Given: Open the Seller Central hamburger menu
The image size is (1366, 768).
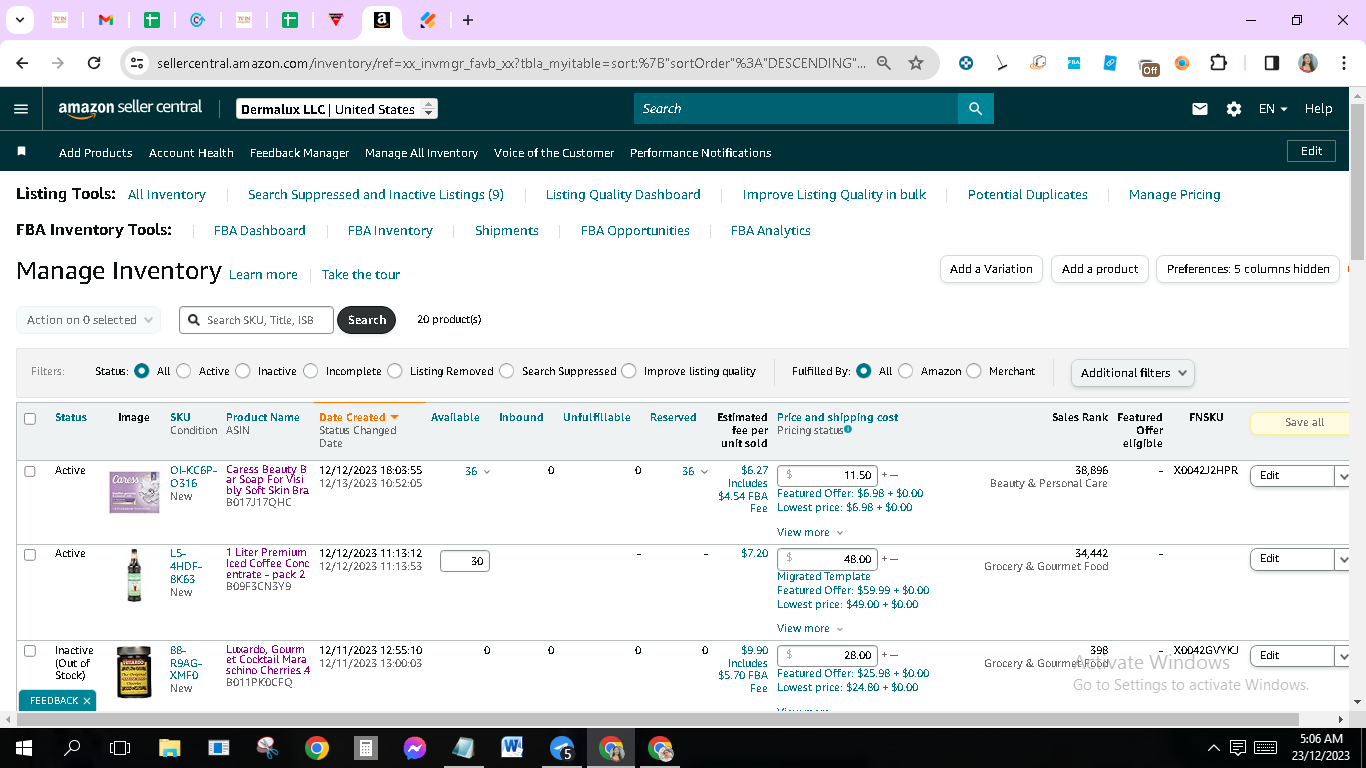Looking at the screenshot, I should (x=21, y=109).
